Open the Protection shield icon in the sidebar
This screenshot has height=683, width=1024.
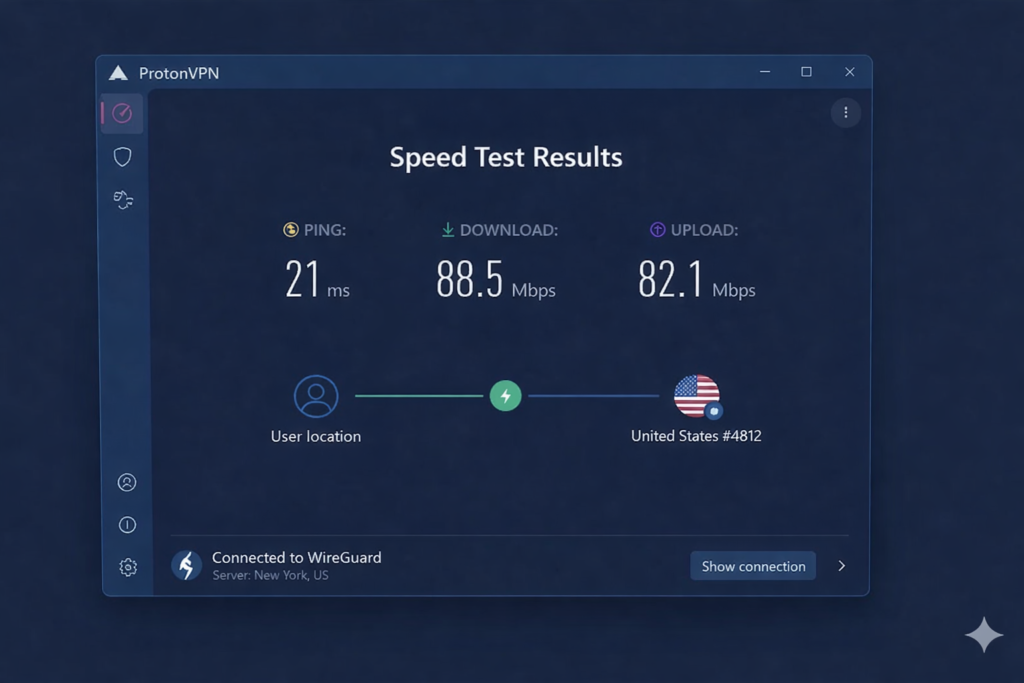122,156
